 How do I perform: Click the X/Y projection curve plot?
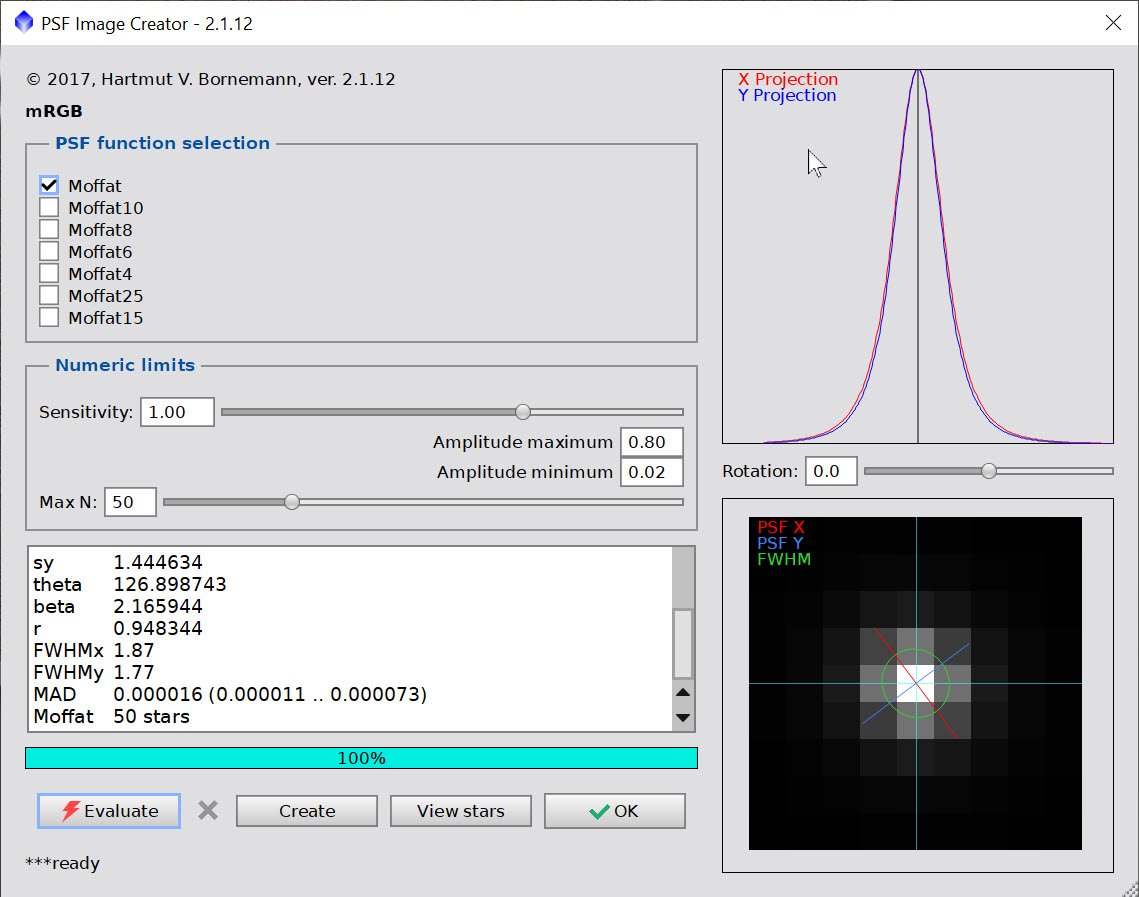click(917, 256)
